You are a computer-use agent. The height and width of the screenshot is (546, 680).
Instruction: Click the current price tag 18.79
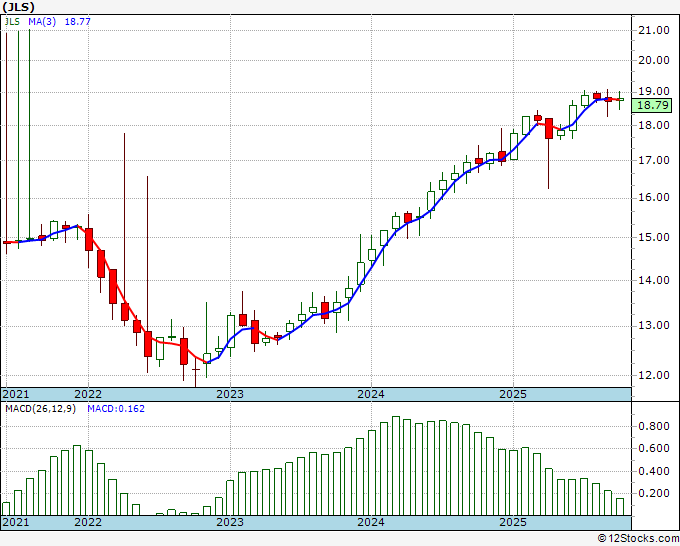[652, 105]
